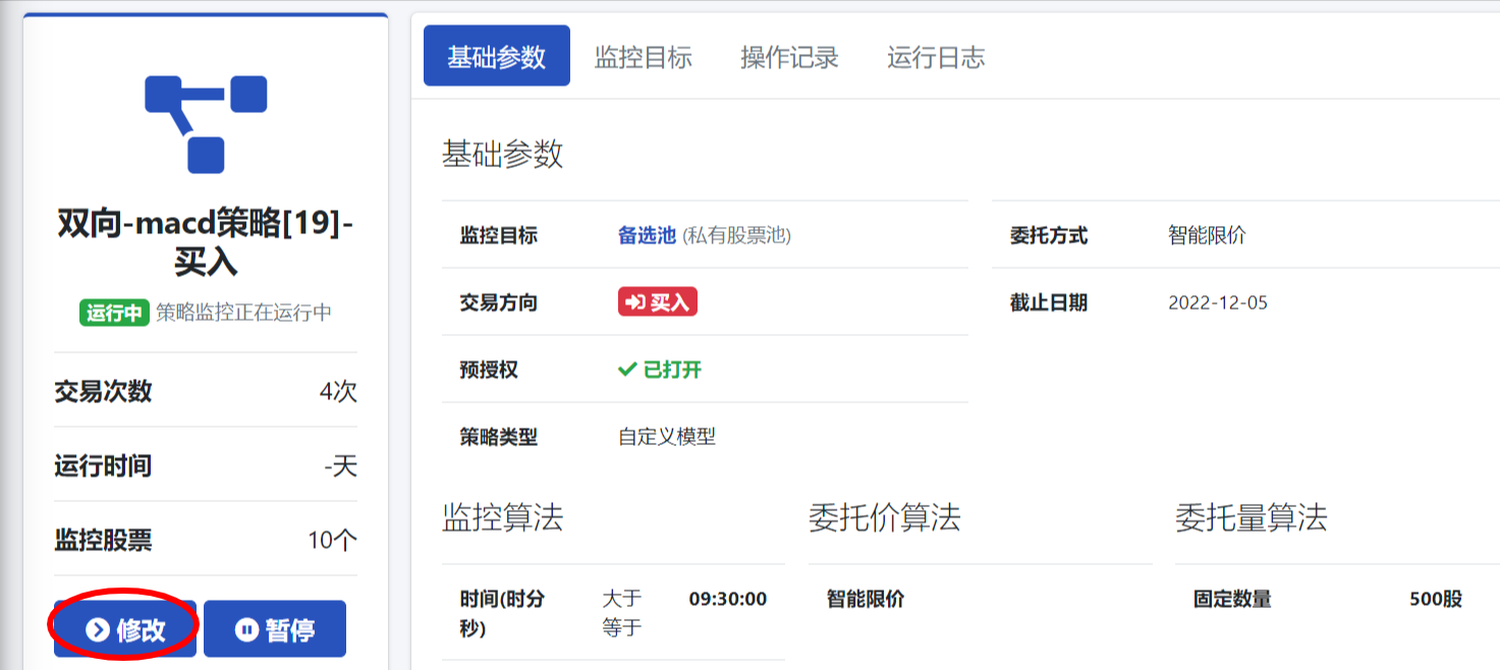Go to the 操作记录 tab
The image size is (1500, 670).
coord(789,57)
